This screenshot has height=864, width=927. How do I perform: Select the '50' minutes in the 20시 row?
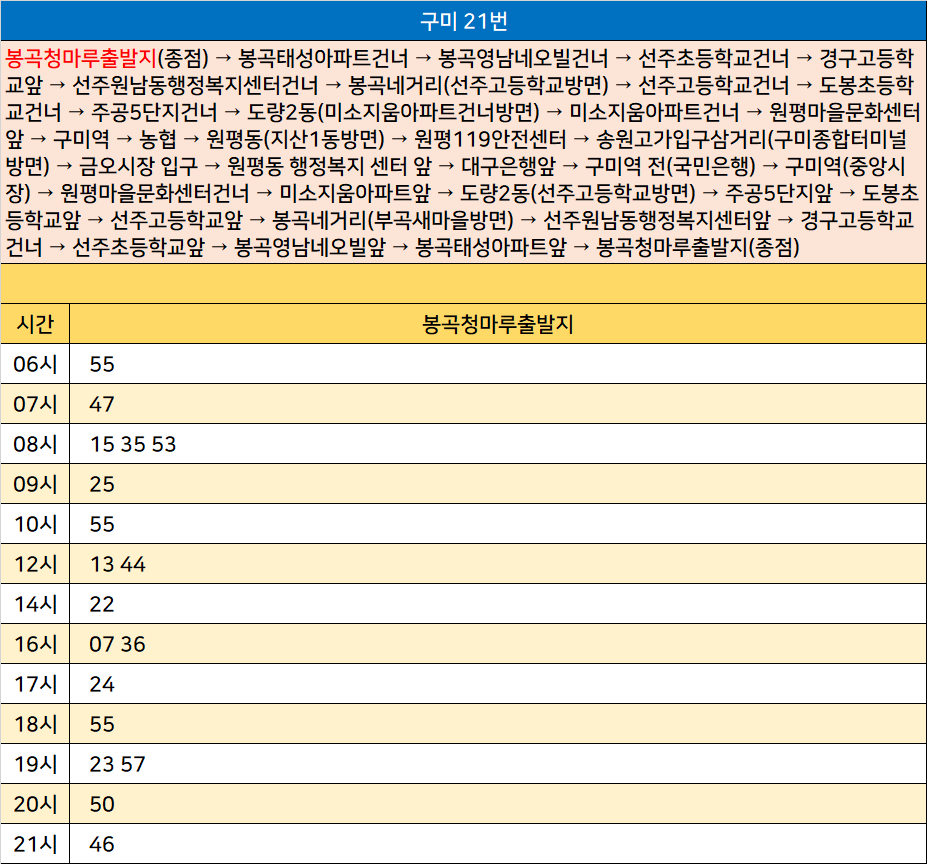(x=102, y=804)
